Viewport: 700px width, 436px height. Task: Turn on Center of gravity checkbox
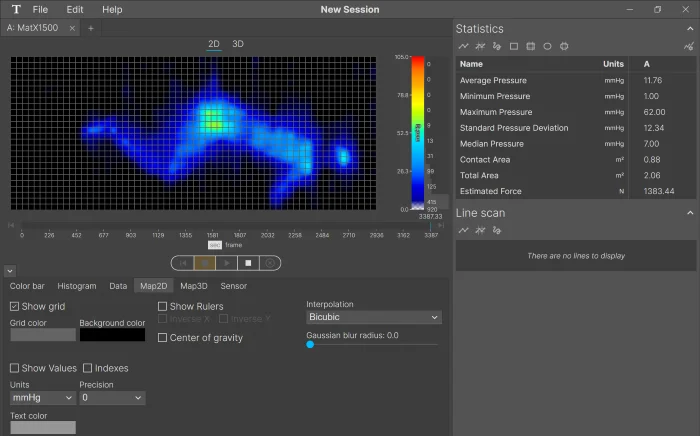pyautogui.click(x=163, y=338)
